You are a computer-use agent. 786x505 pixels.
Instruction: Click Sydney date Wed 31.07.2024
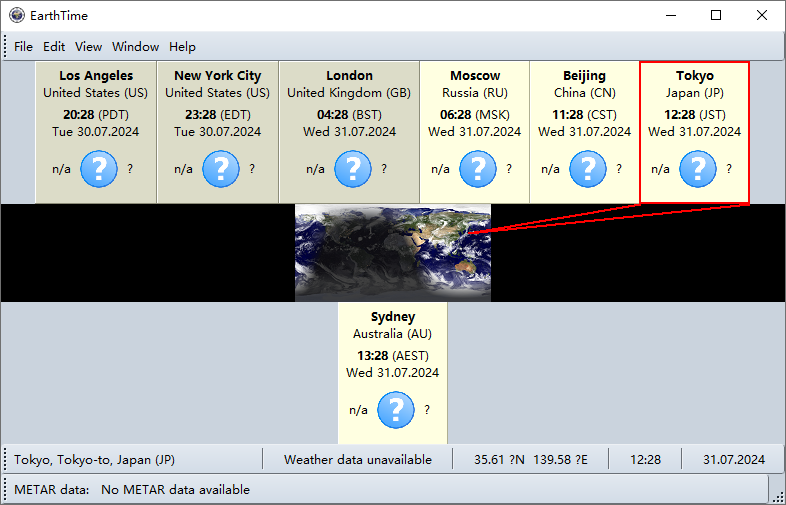tap(393, 373)
